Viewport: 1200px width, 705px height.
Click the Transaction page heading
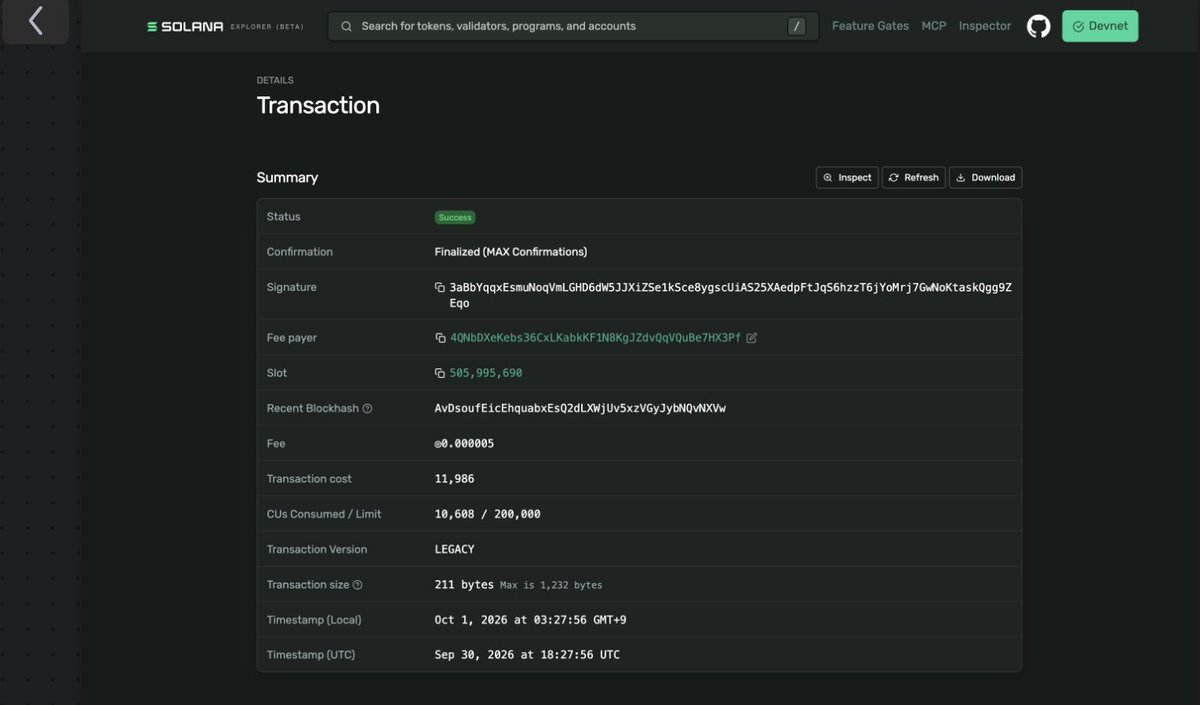pos(318,105)
